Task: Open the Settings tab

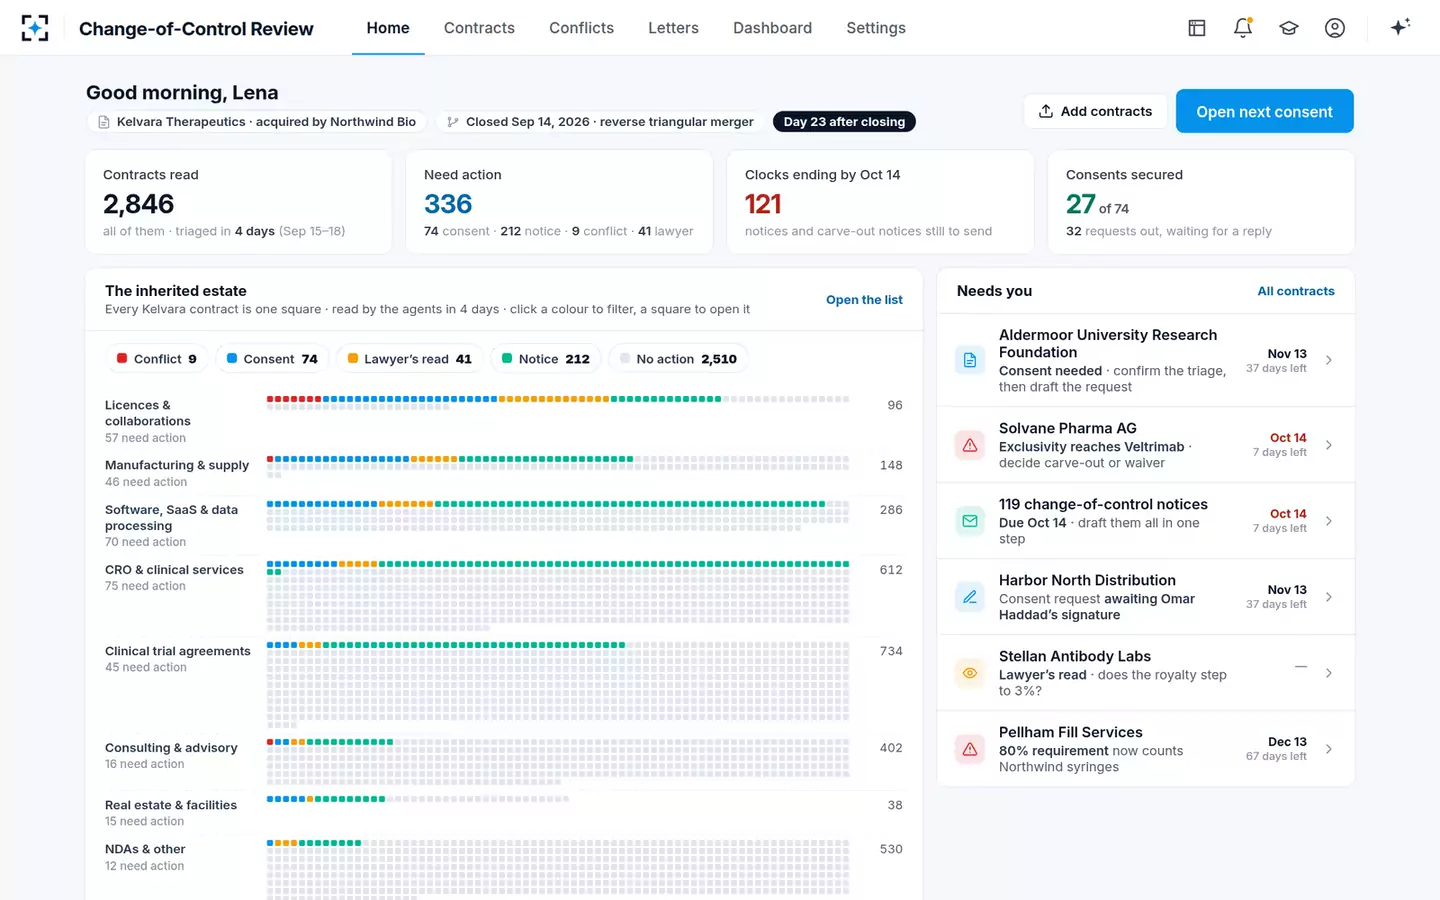Action: point(876,28)
